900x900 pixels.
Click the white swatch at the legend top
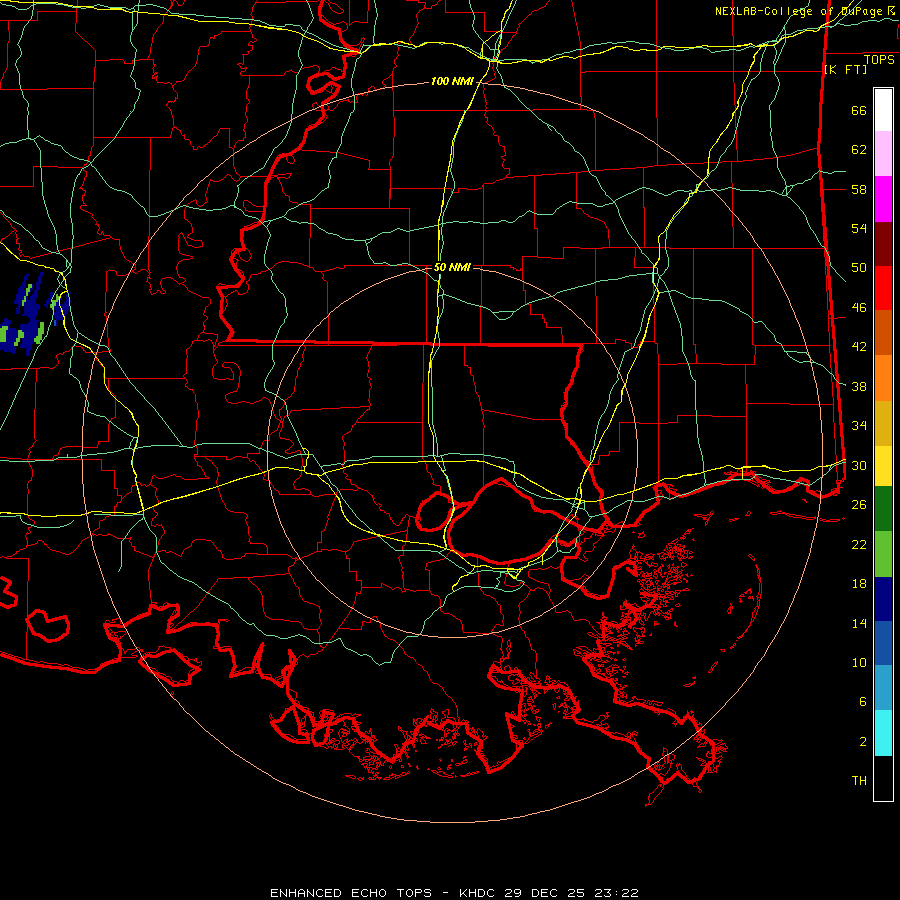click(883, 110)
